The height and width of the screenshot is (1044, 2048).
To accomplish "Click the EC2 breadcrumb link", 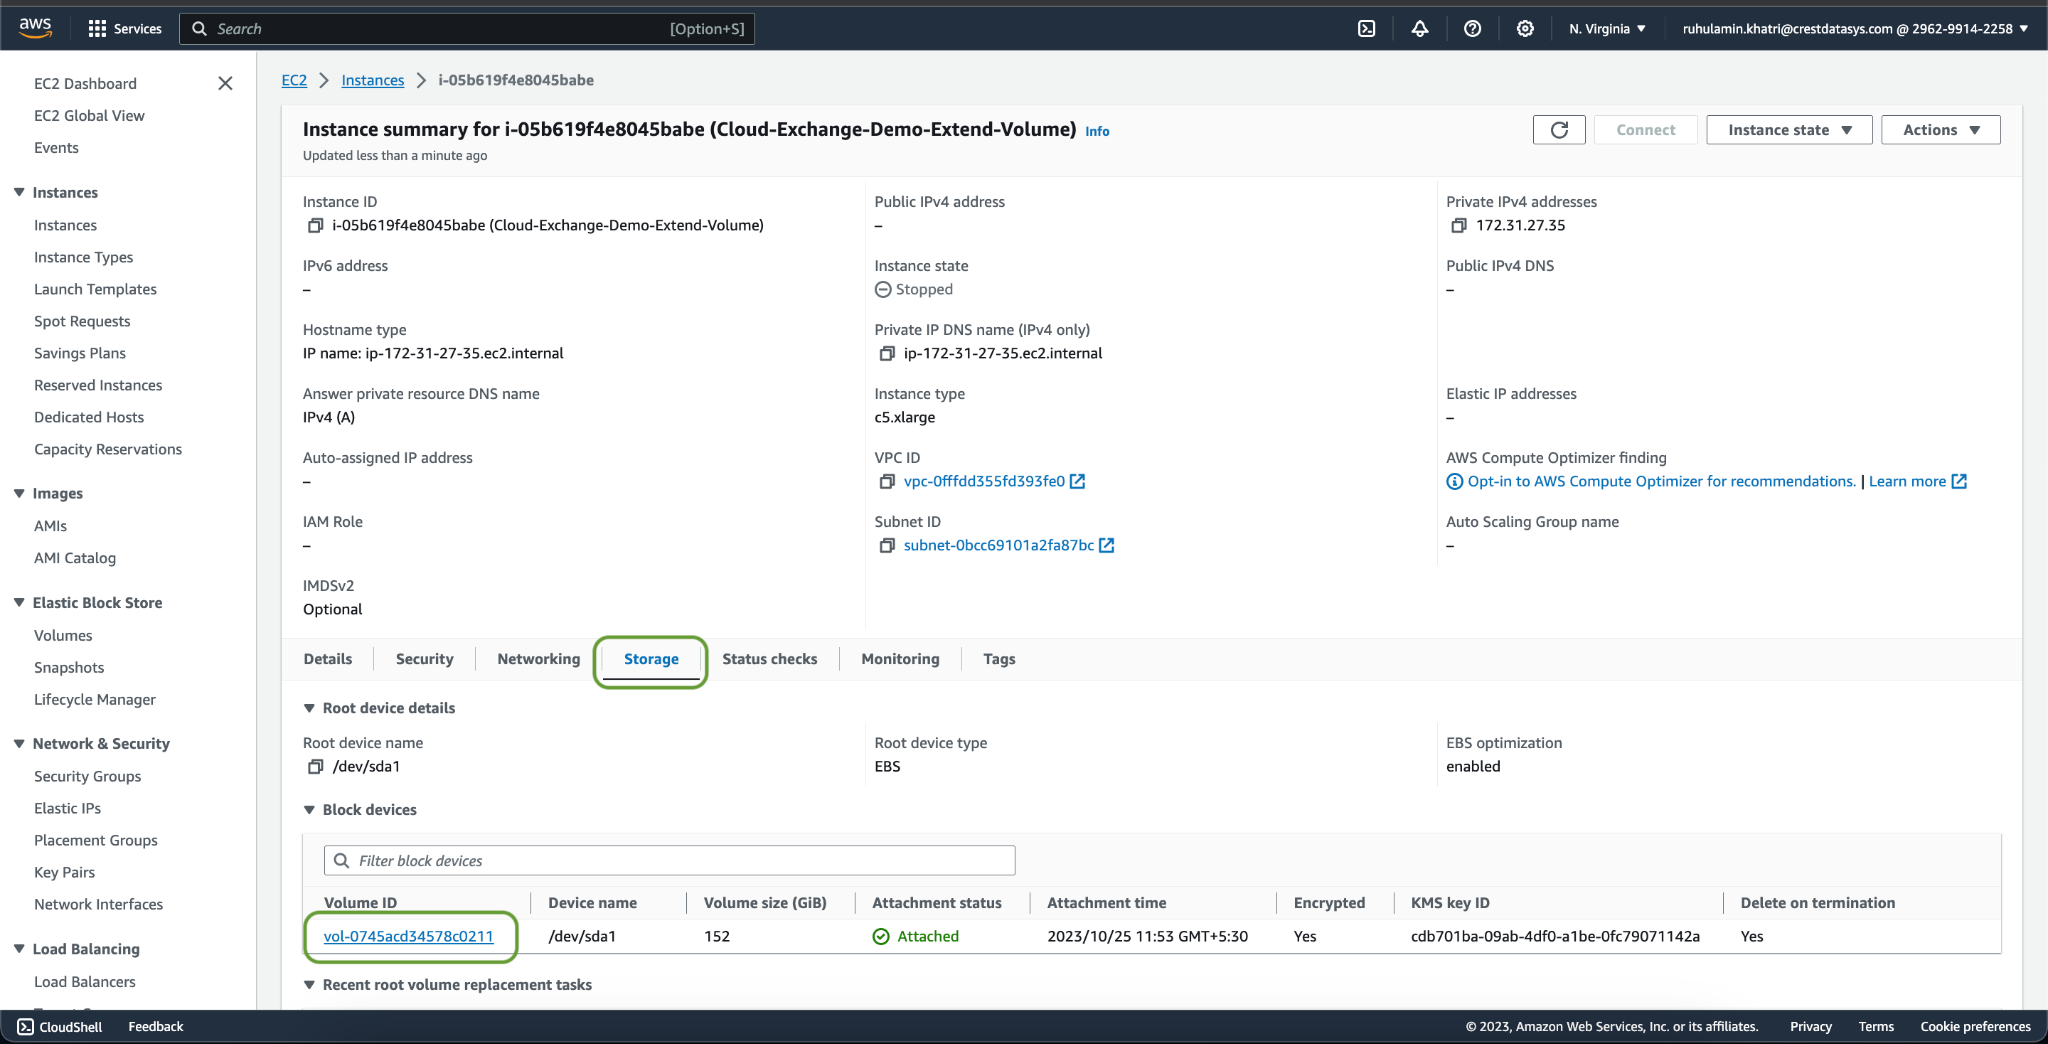I will pos(294,80).
